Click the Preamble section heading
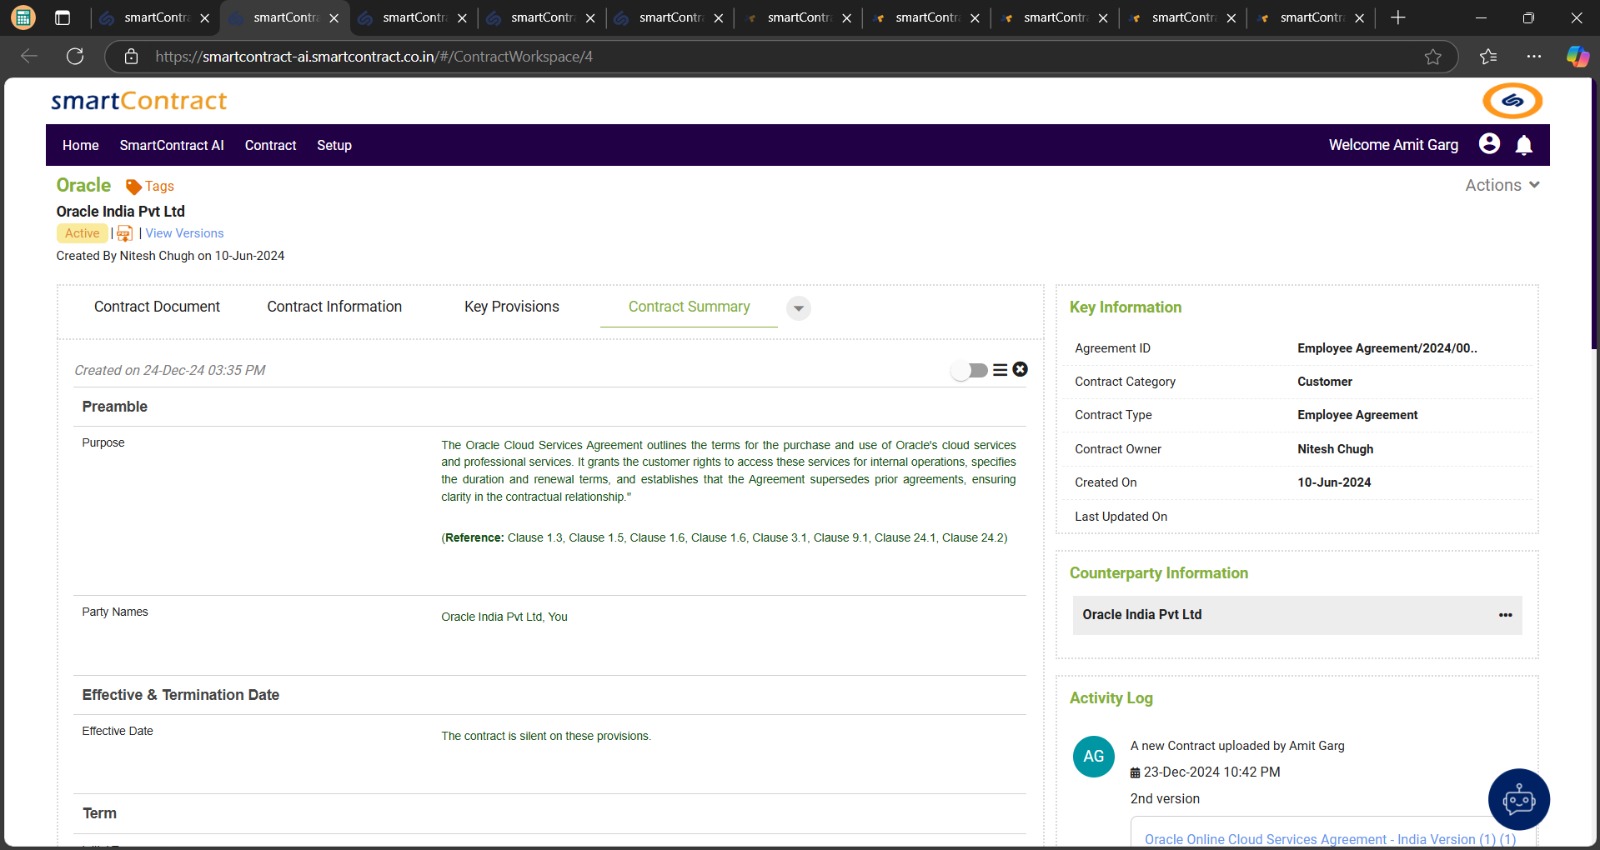This screenshot has width=1600, height=850. (115, 406)
